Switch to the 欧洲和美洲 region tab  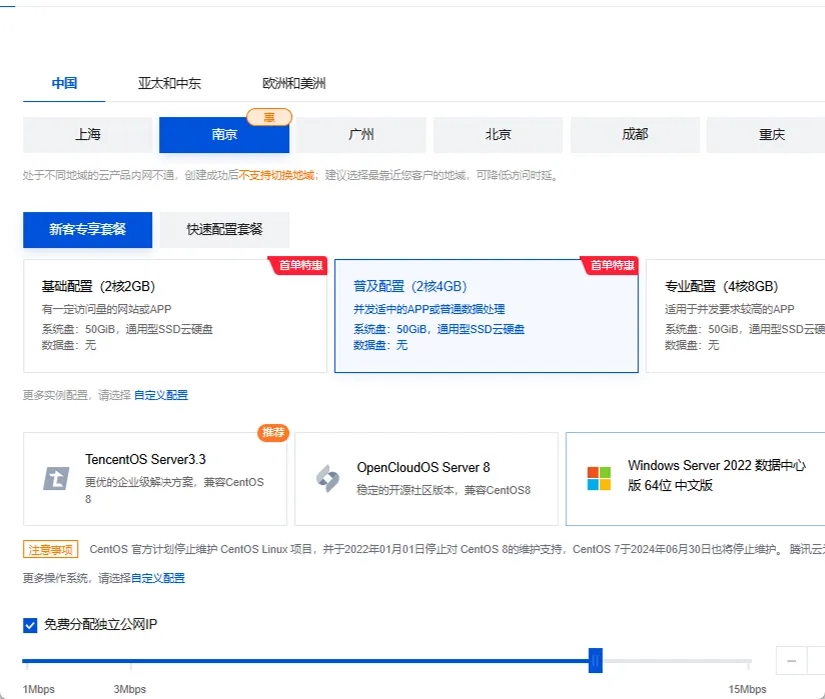[x=293, y=84]
